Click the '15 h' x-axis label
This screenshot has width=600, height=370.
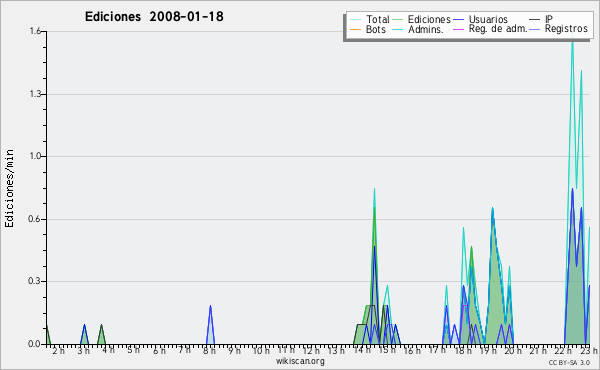pos(387,350)
